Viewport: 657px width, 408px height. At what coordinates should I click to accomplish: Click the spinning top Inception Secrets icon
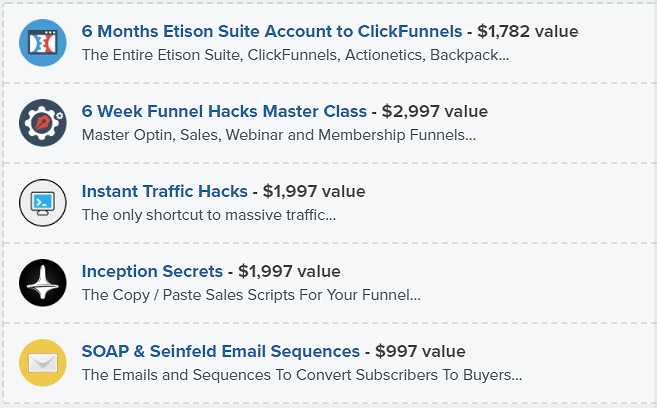[43, 283]
